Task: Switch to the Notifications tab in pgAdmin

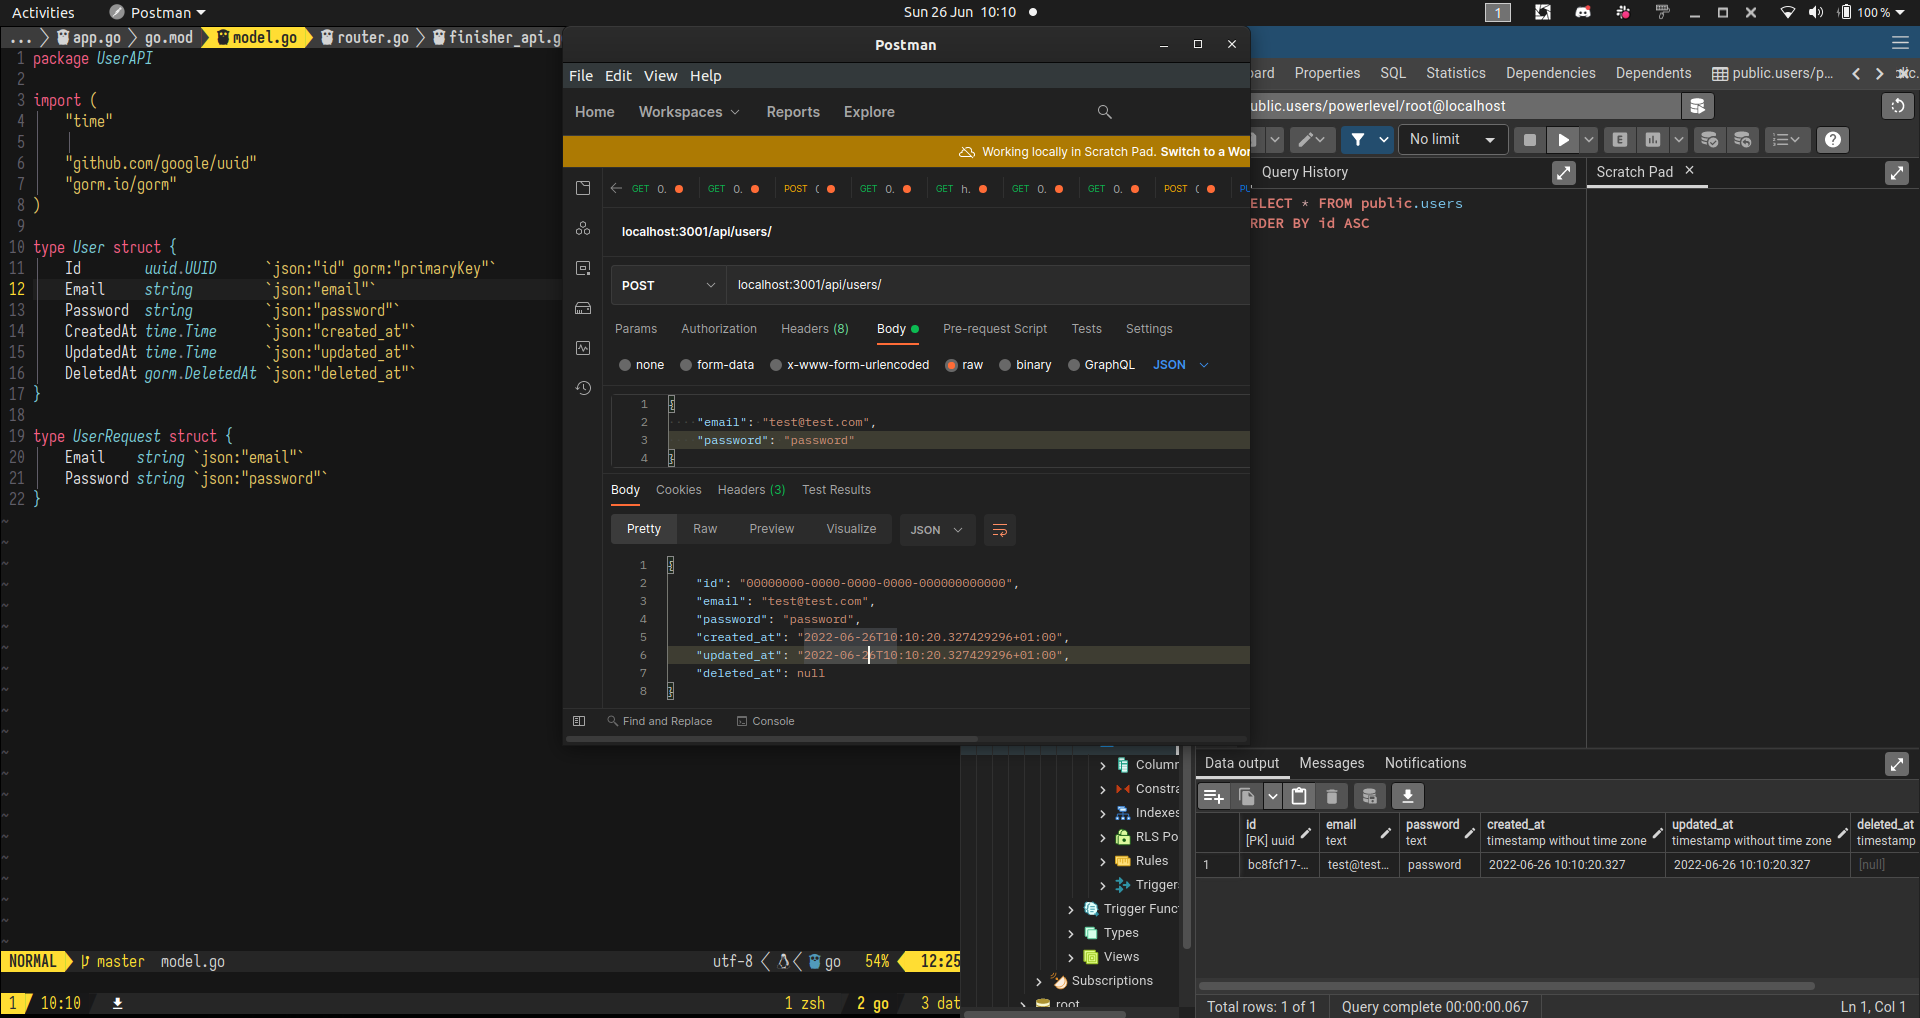Action: [x=1425, y=764]
